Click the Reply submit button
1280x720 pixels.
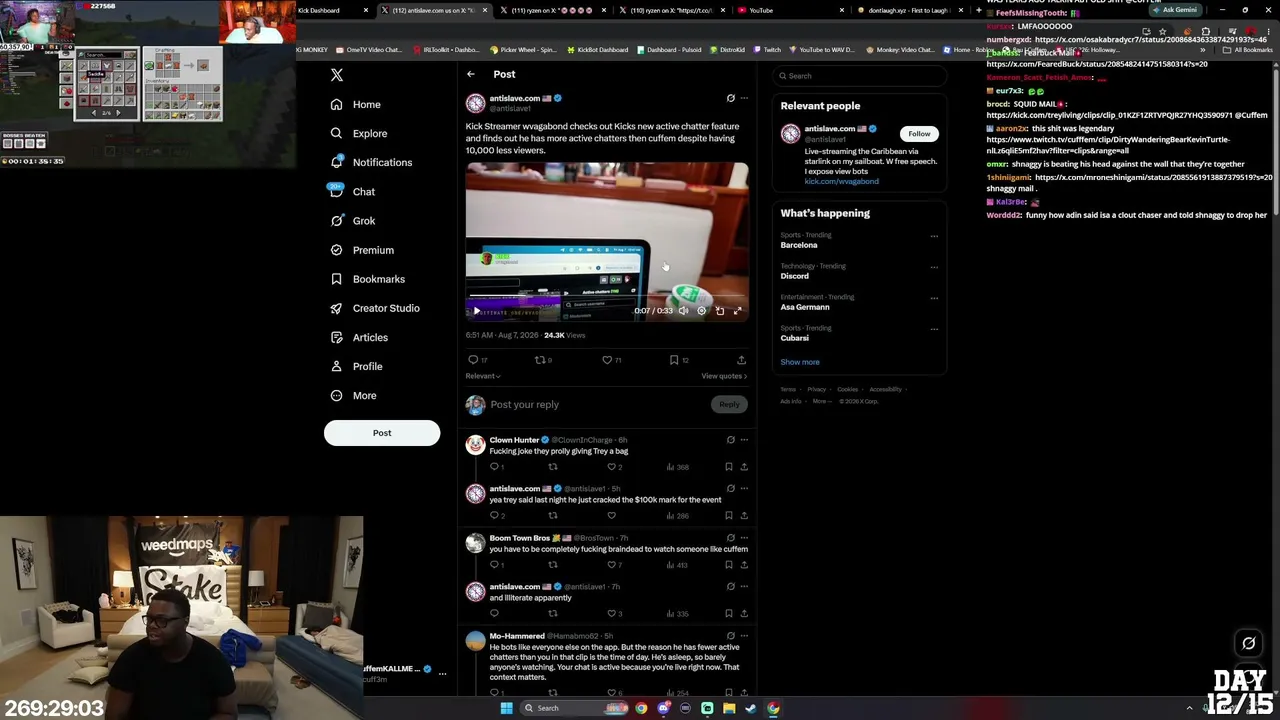[729, 404]
